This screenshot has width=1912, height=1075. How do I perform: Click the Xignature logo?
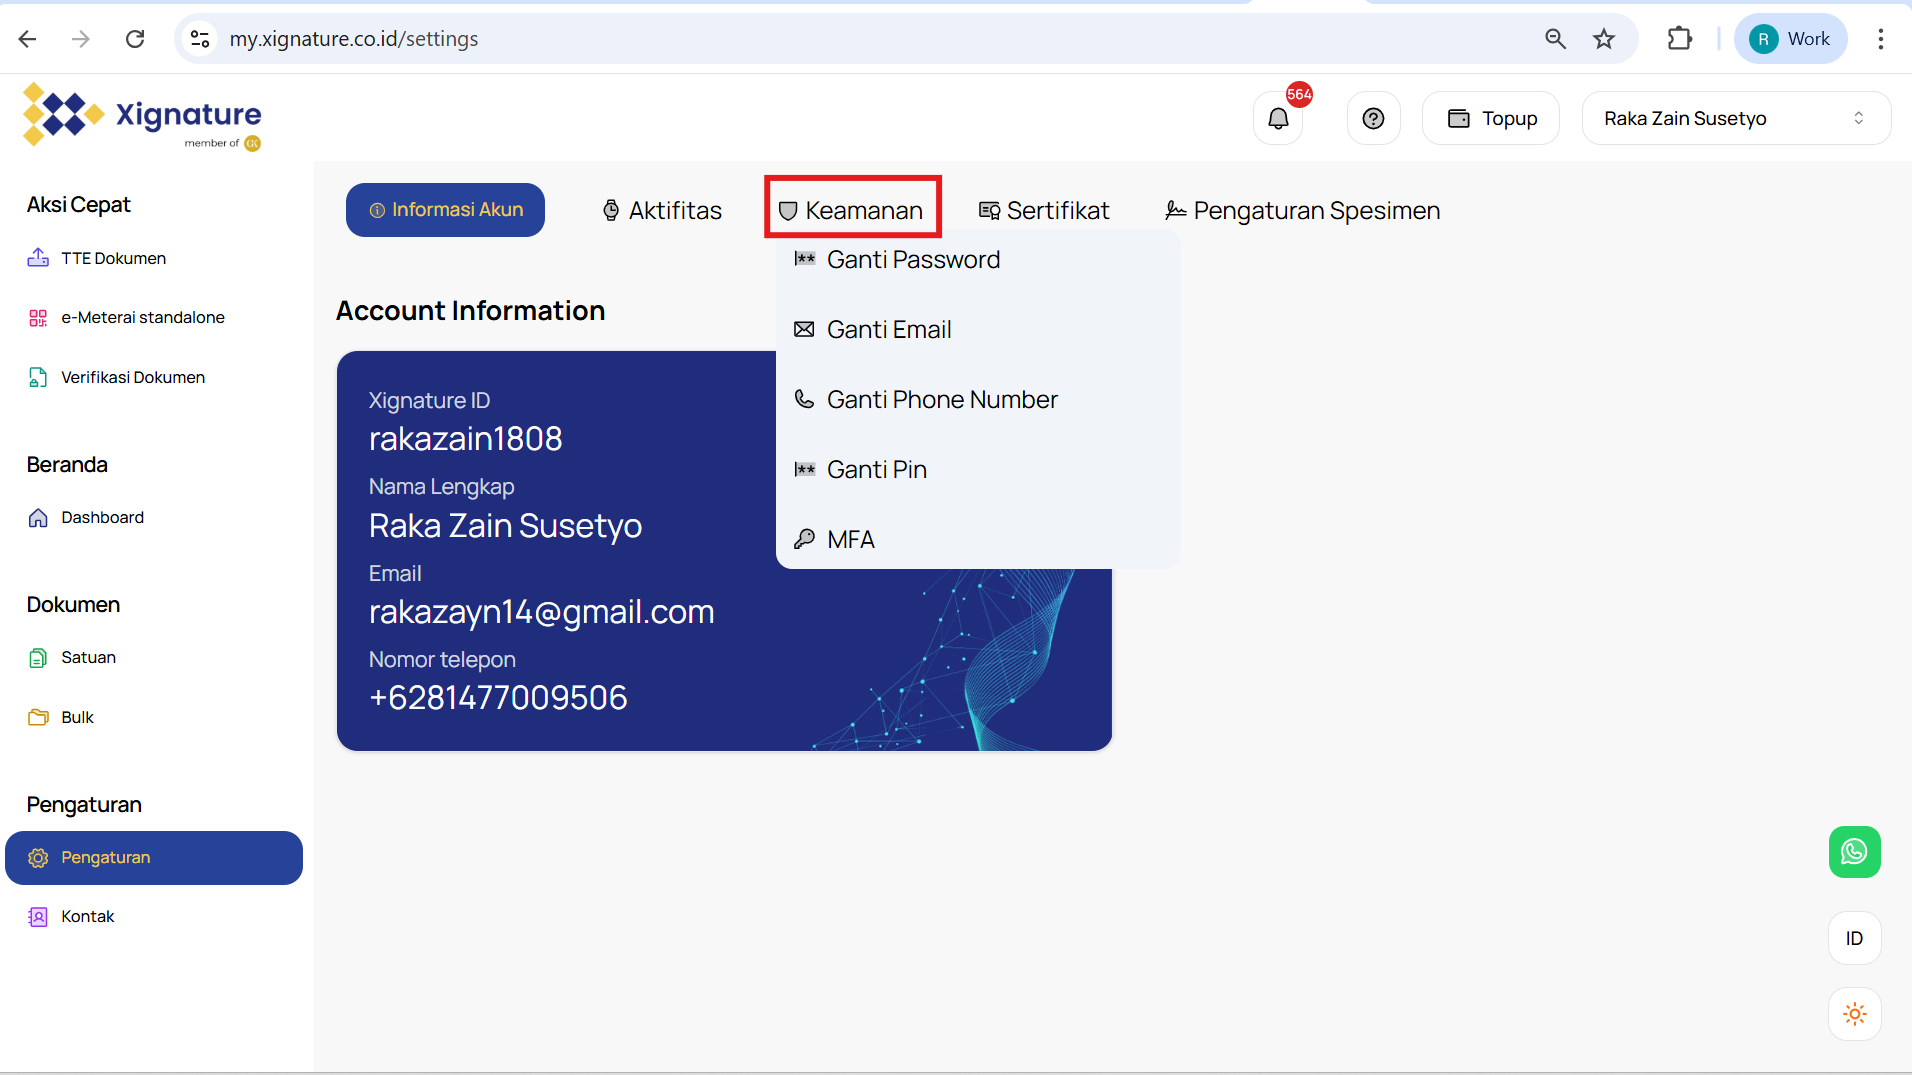[142, 117]
